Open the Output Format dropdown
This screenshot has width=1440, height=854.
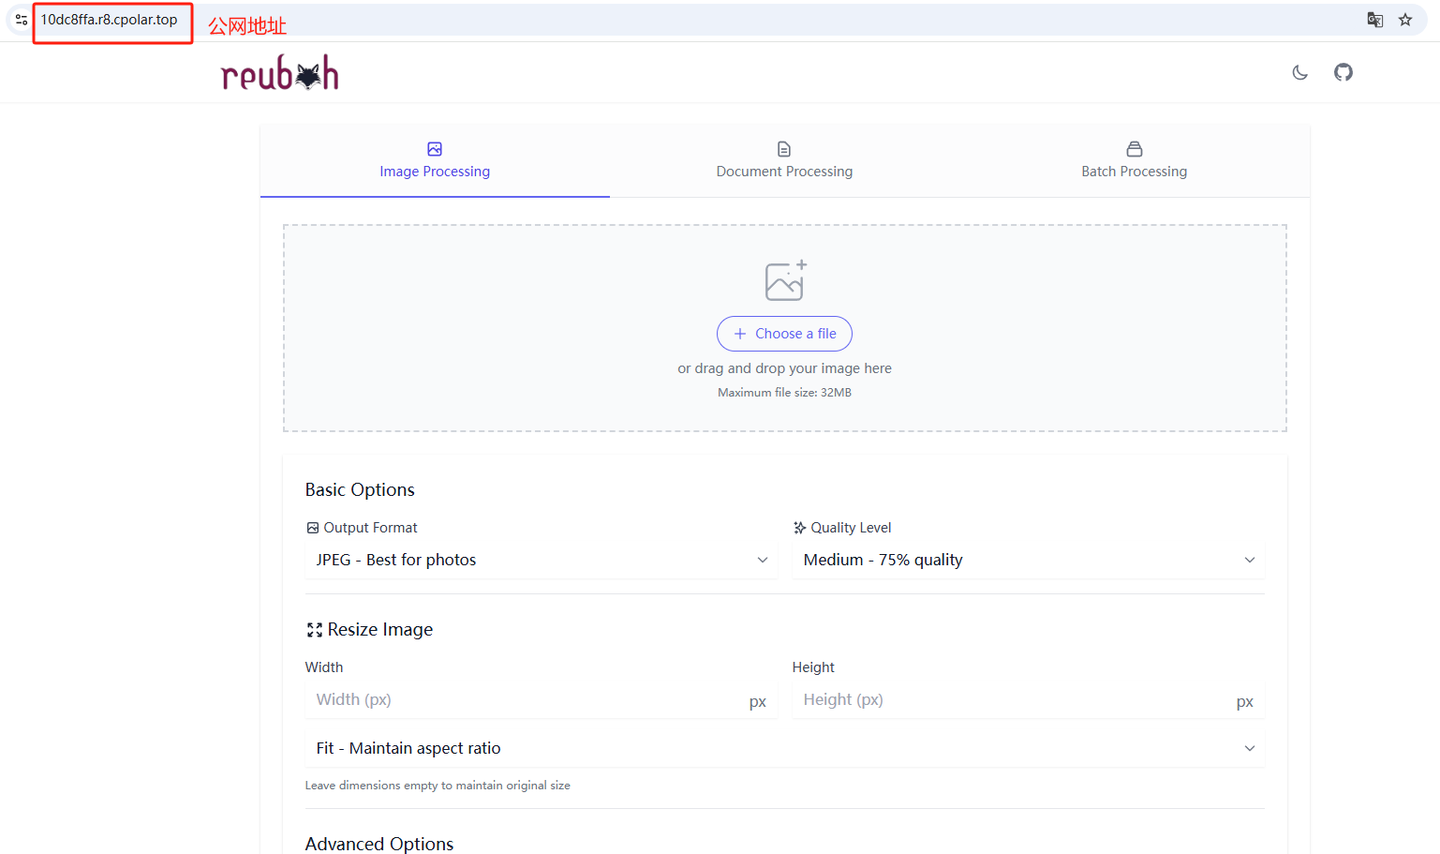coord(541,559)
